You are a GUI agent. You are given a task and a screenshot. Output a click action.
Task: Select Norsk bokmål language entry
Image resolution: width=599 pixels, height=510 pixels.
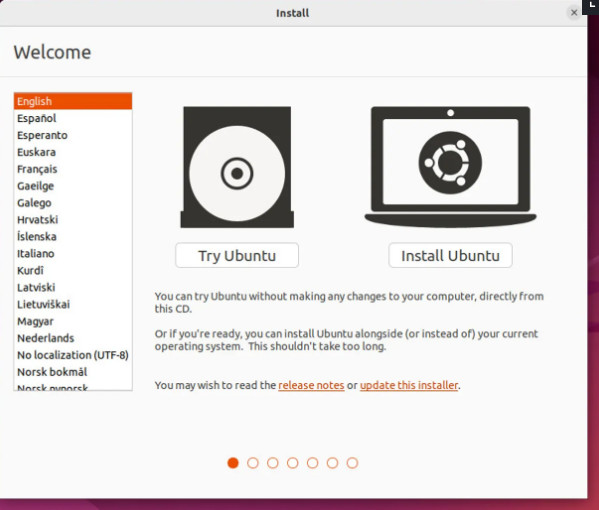click(73, 372)
